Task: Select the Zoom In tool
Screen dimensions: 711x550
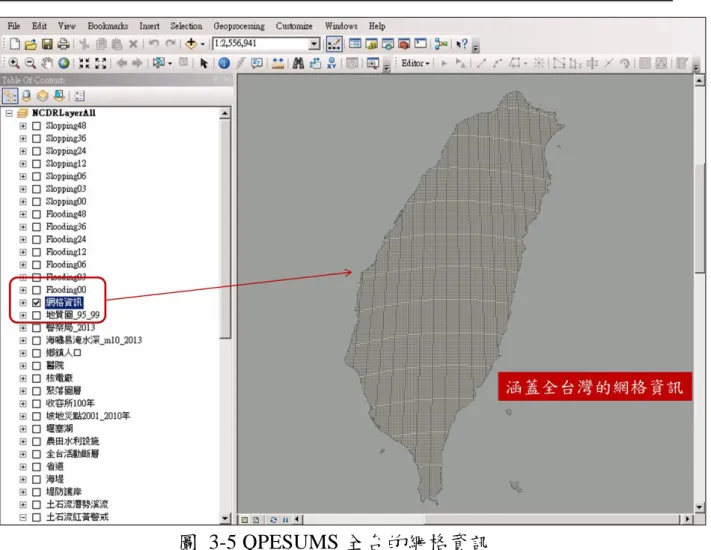Action: pyautogui.click(x=14, y=63)
